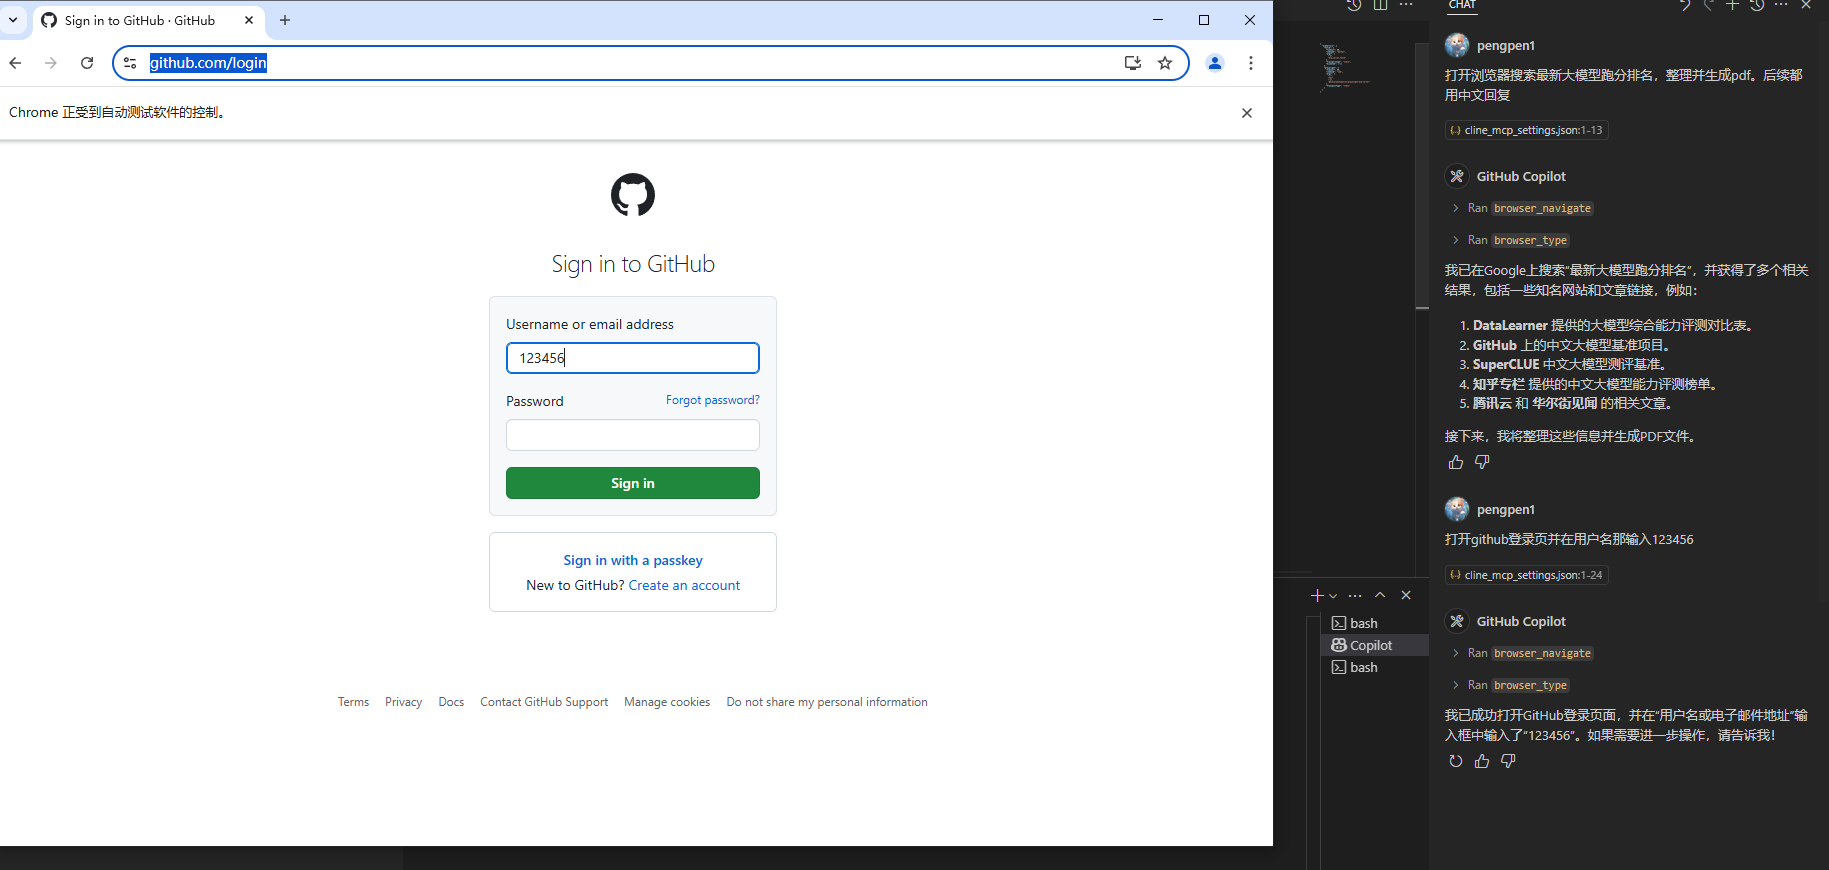The image size is (1829, 870).
Task: Click the install app icon in address bar
Action: [1133, 63]
